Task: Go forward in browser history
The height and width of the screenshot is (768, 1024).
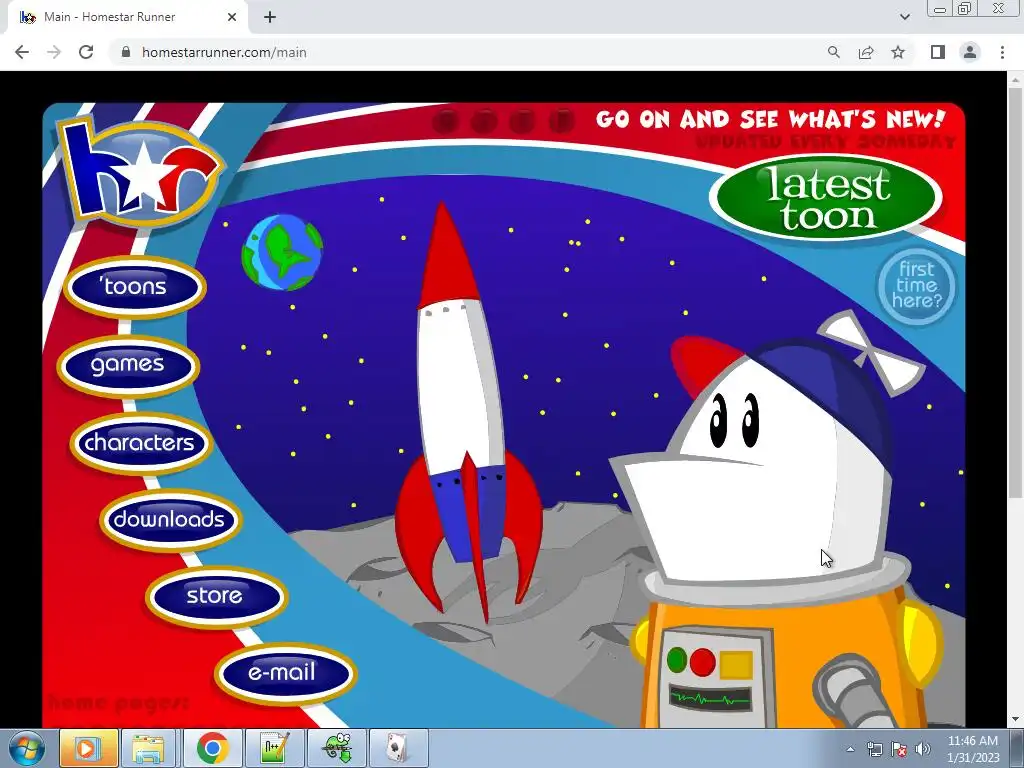Action: click(x=54, y=52)
